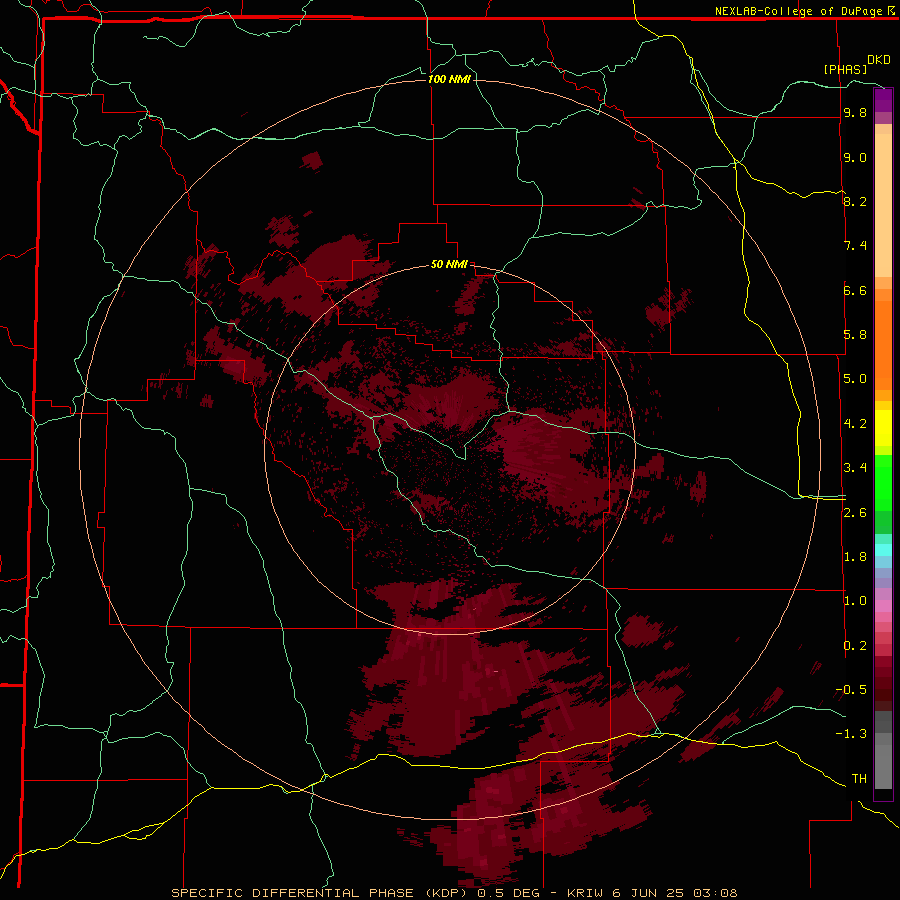Click the 9.0 value on color scale
This screenshot has height=900, width=900.
tap(855, 157)
